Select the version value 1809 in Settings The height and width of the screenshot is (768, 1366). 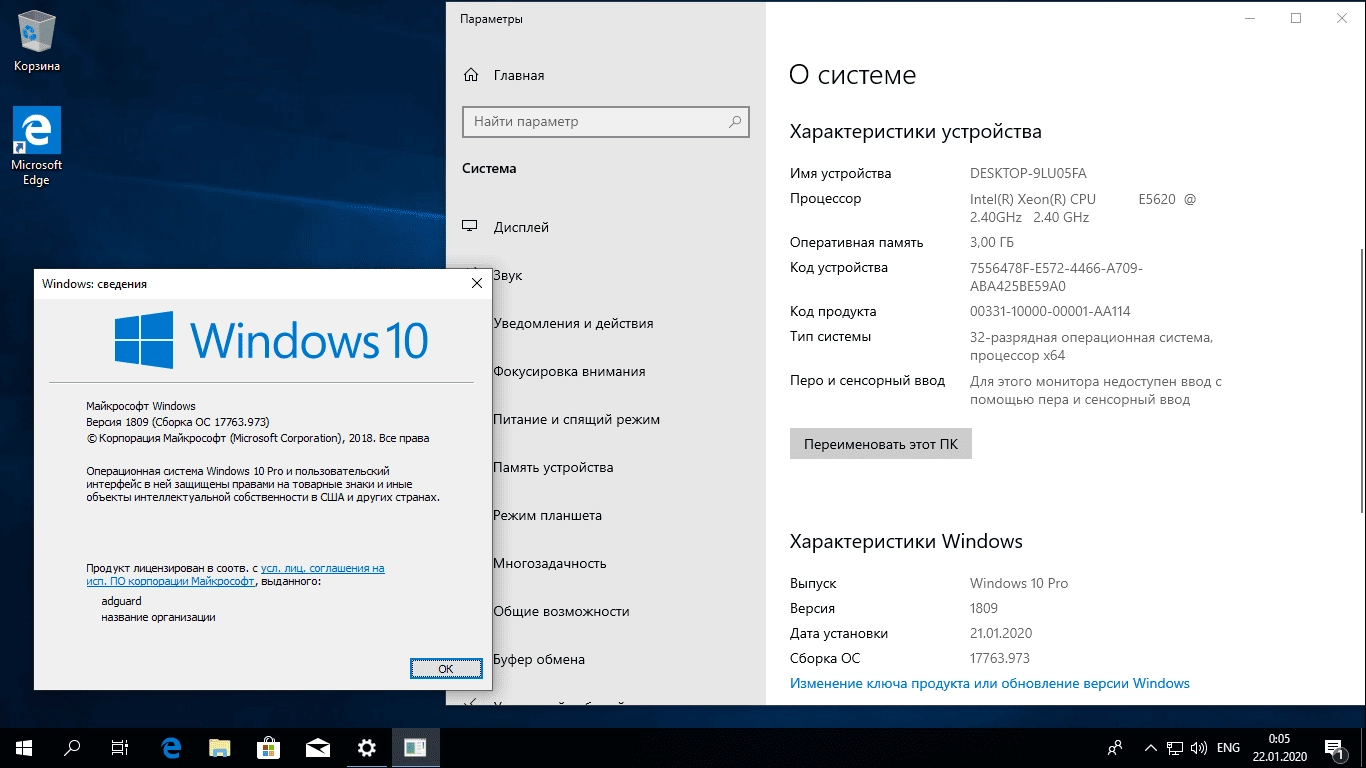tap(984, 608)
